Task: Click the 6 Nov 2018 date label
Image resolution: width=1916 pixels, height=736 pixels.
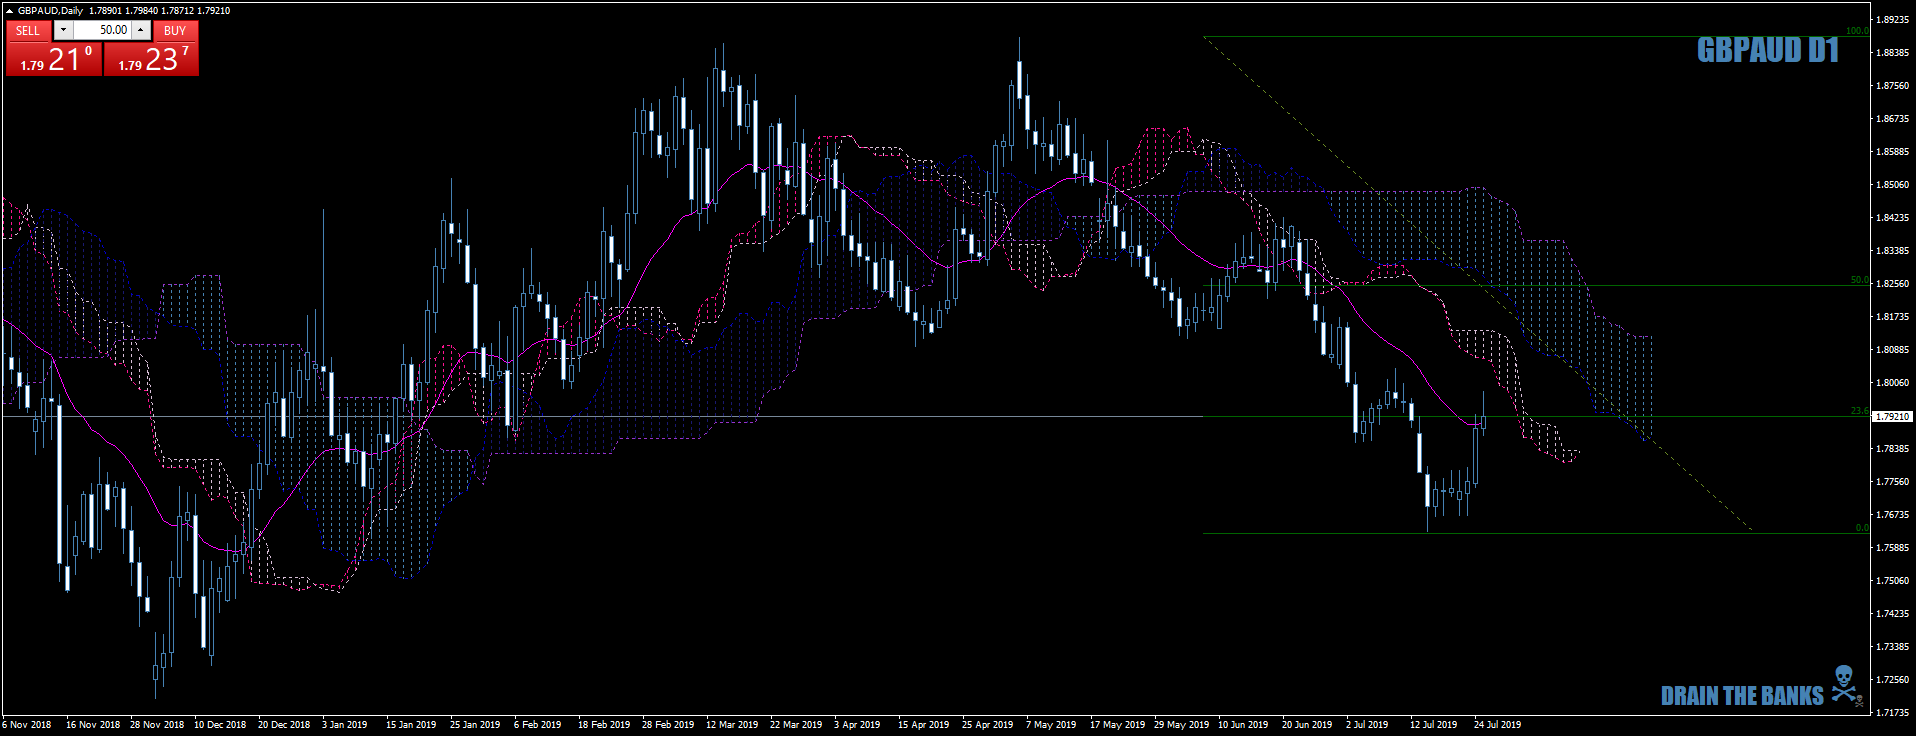Action: coord(27,724)
